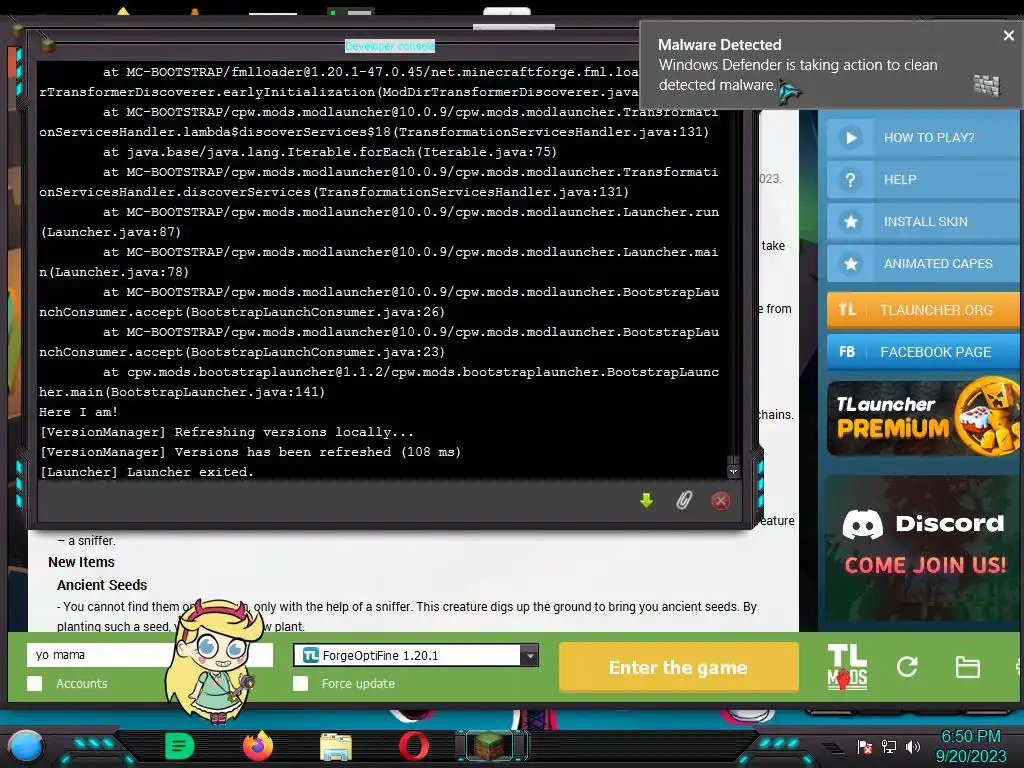
Task: Click the 'Refreshing versions locally...' console line
Action: click(x=226, y=432)
